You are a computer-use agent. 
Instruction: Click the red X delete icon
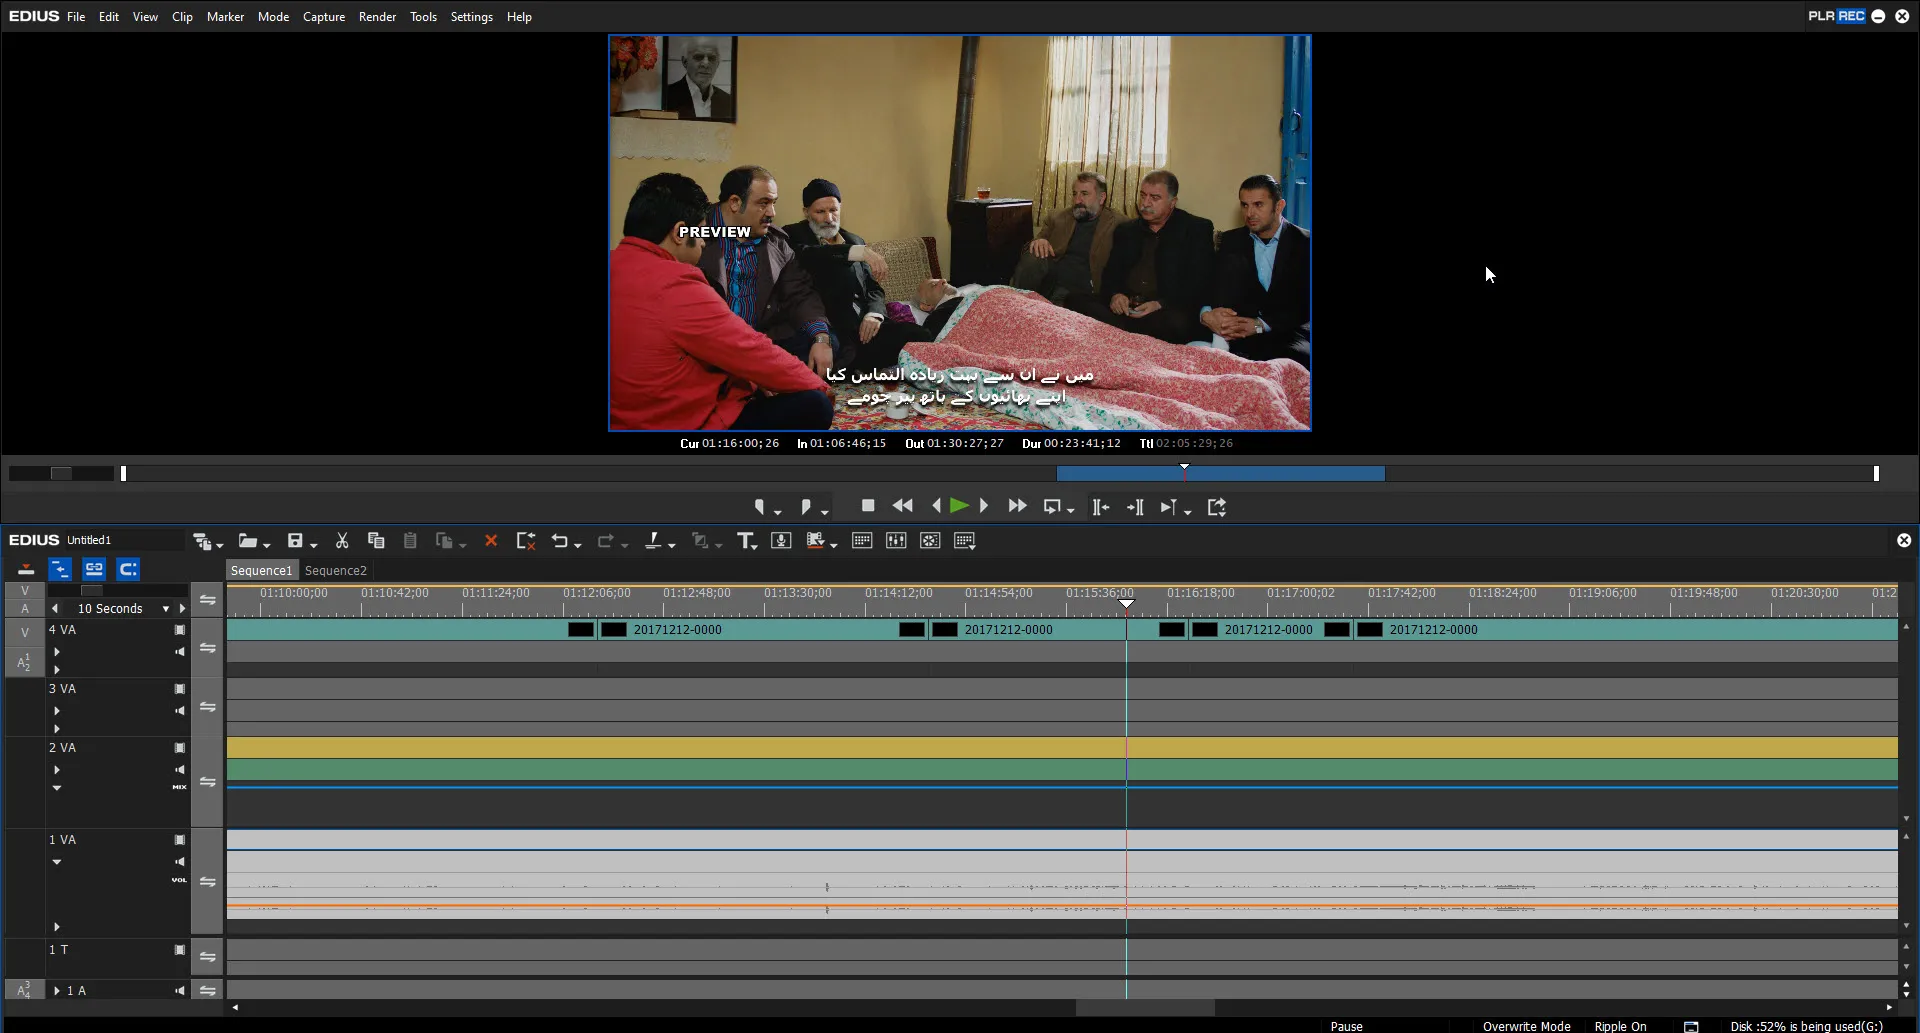coord(491,541)
